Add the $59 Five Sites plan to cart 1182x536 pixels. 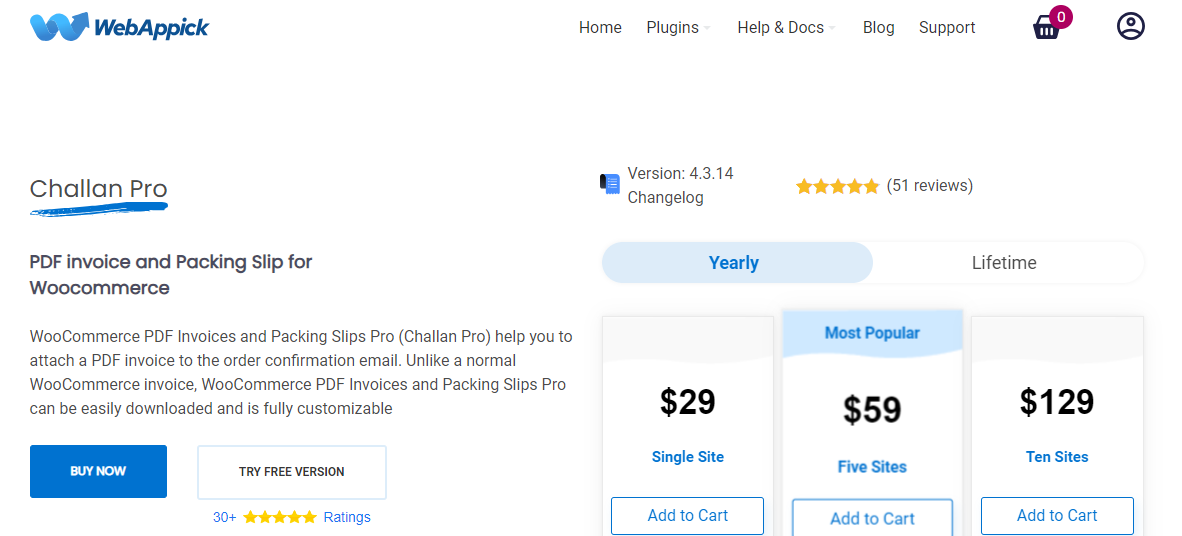coord(872,518)
